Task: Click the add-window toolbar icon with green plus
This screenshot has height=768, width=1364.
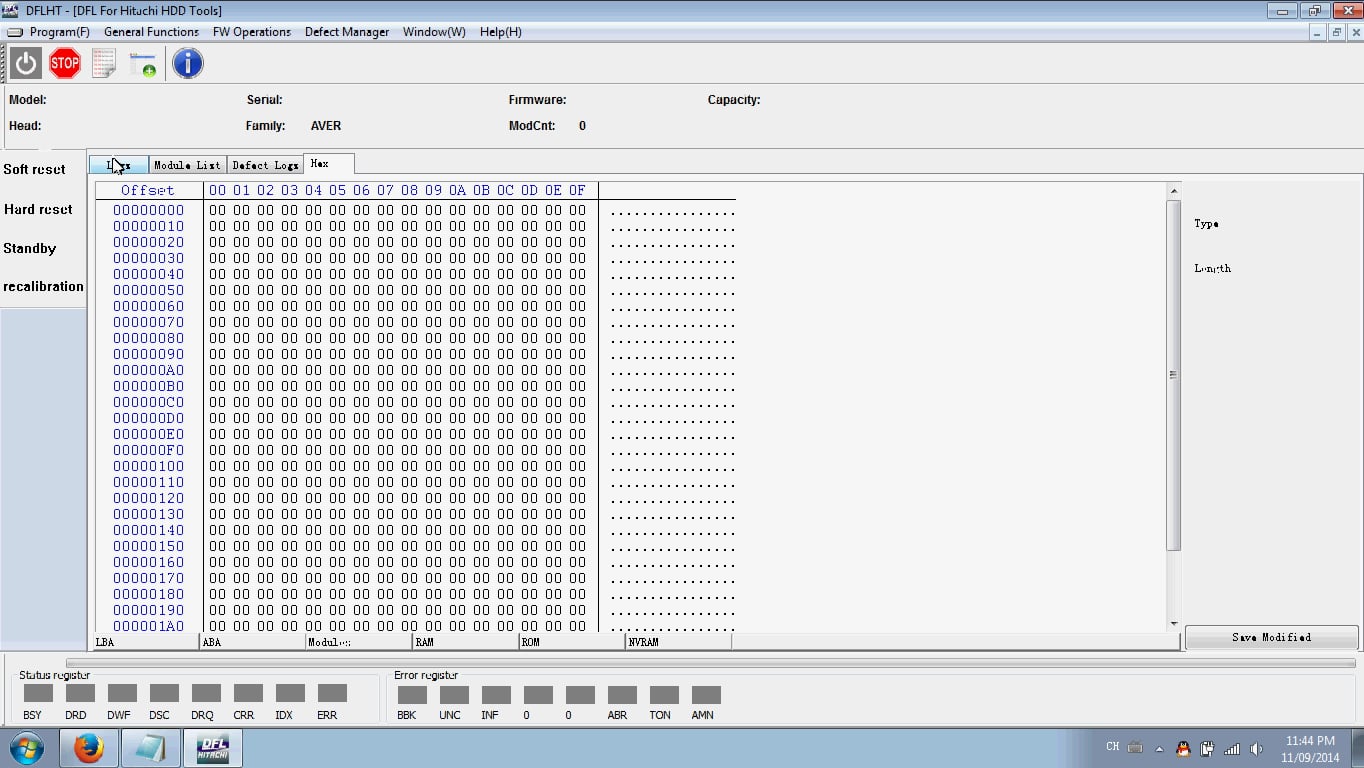Action: tap(143, 65)
